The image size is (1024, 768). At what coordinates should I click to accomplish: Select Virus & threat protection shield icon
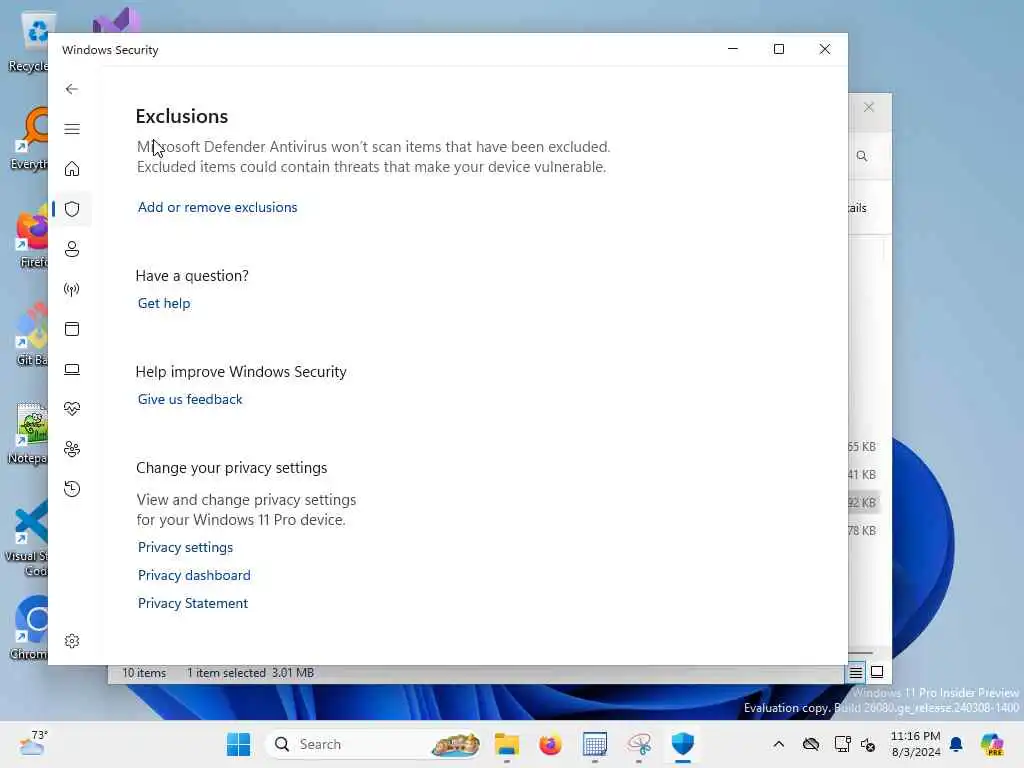72,209
